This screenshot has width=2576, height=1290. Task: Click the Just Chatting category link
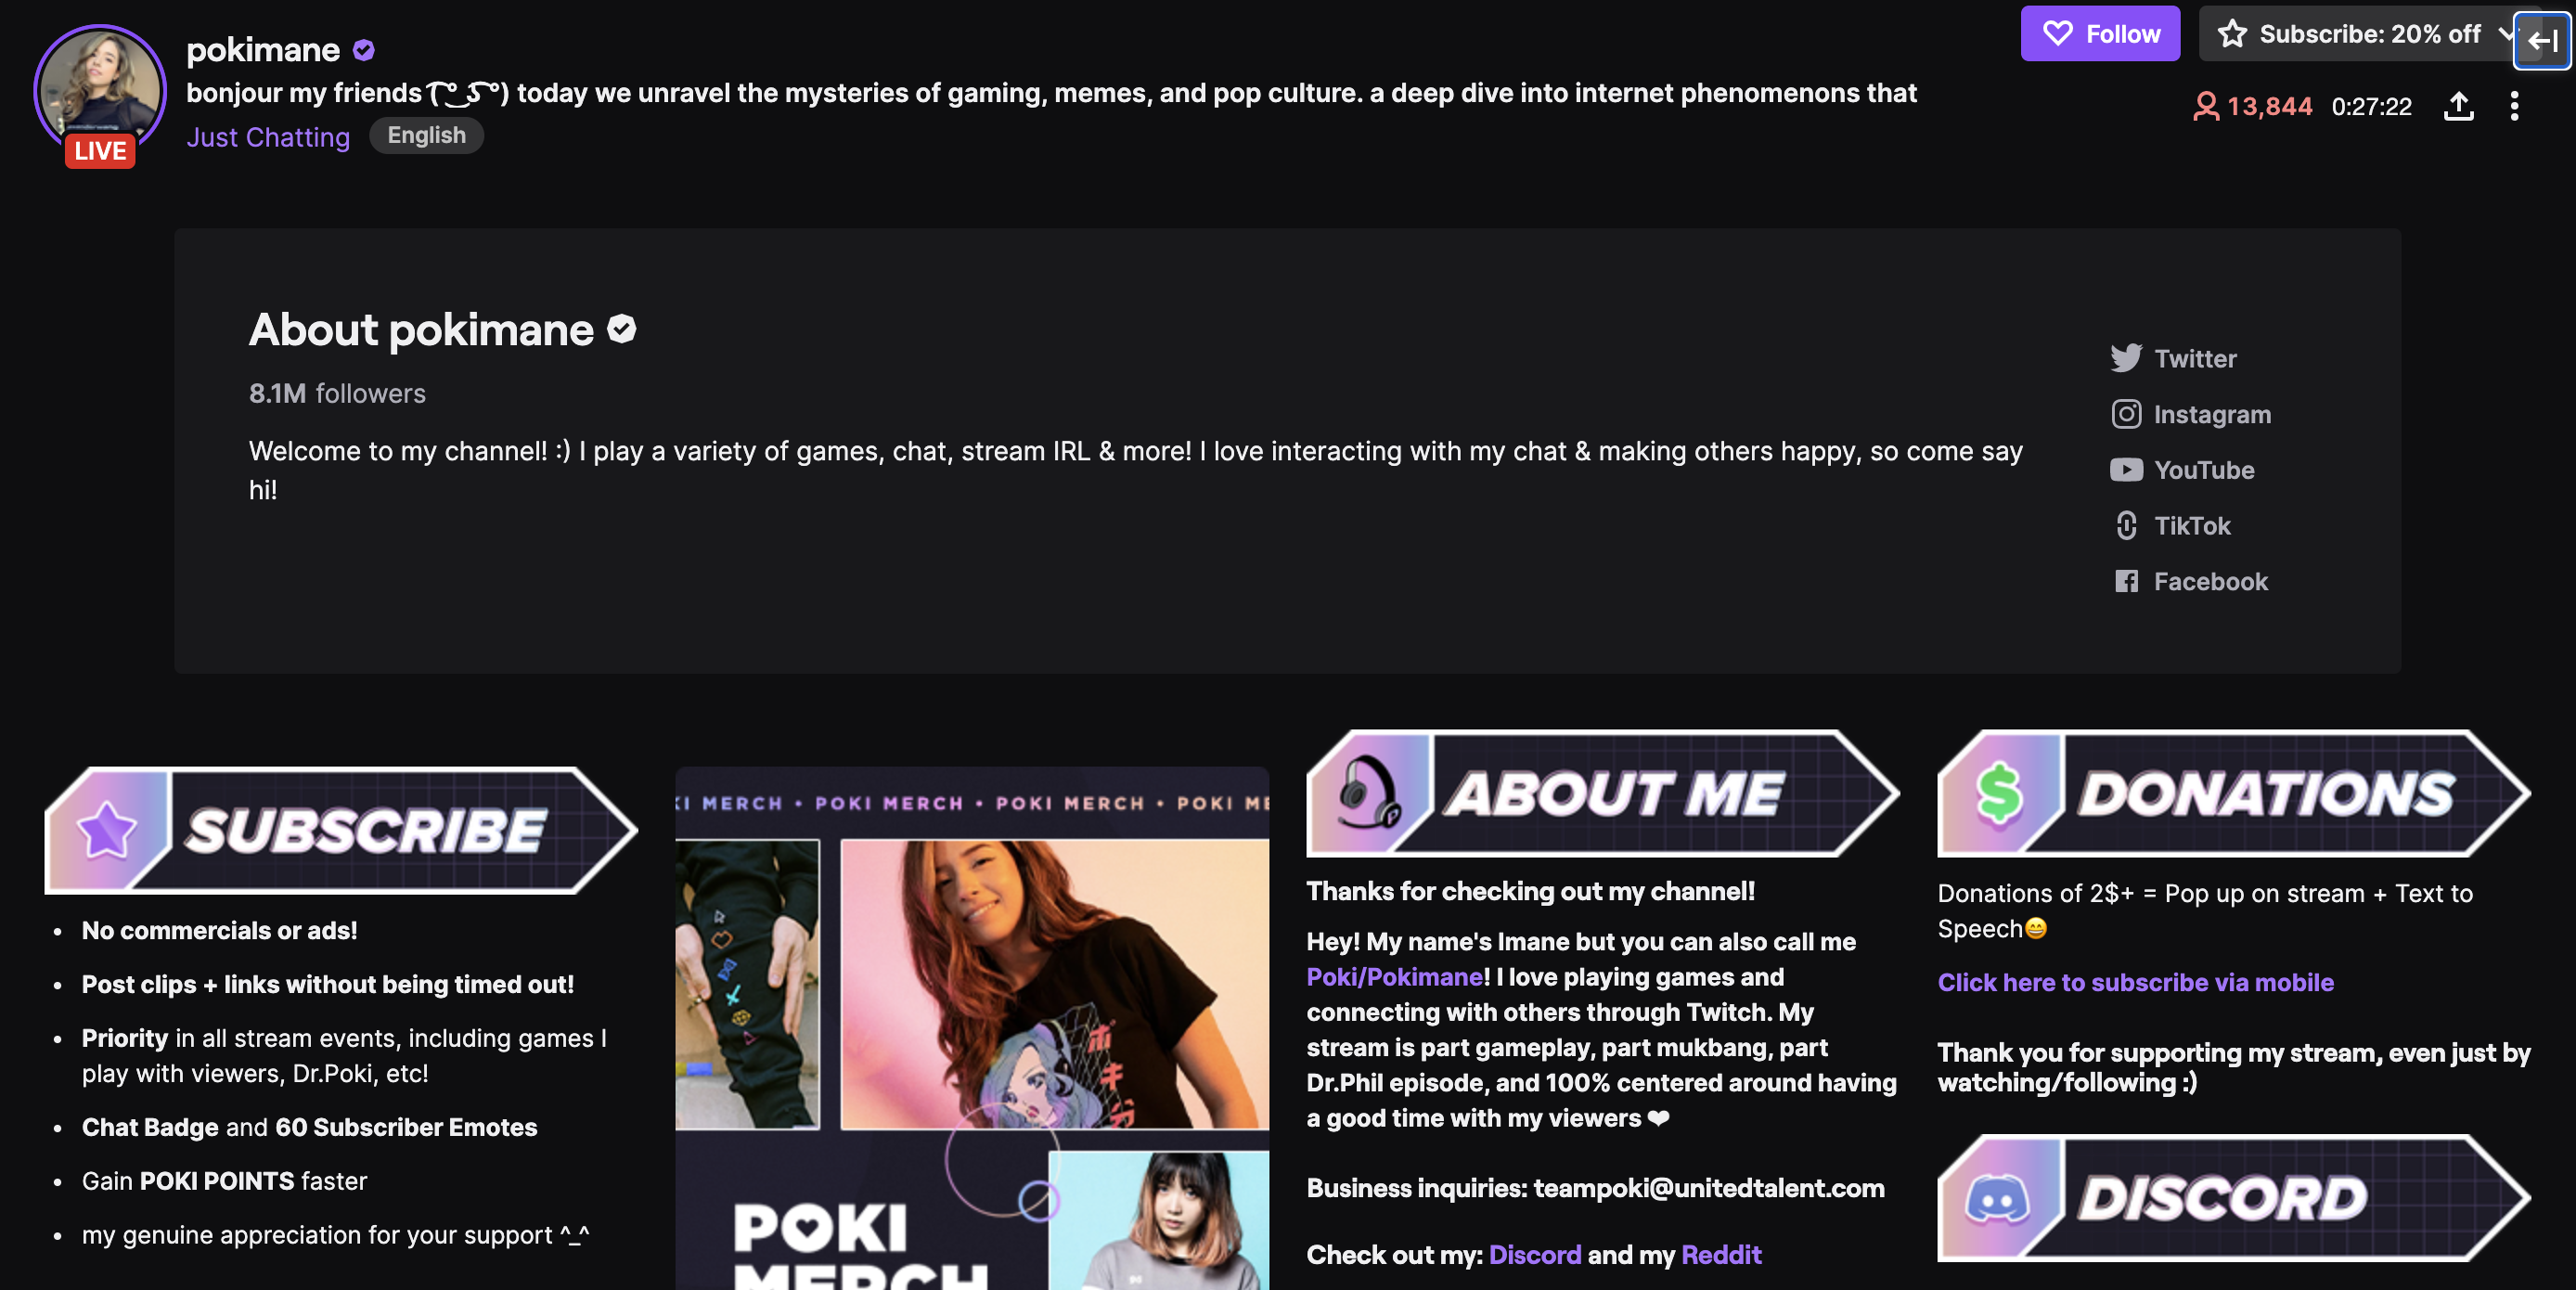point(268,135)
